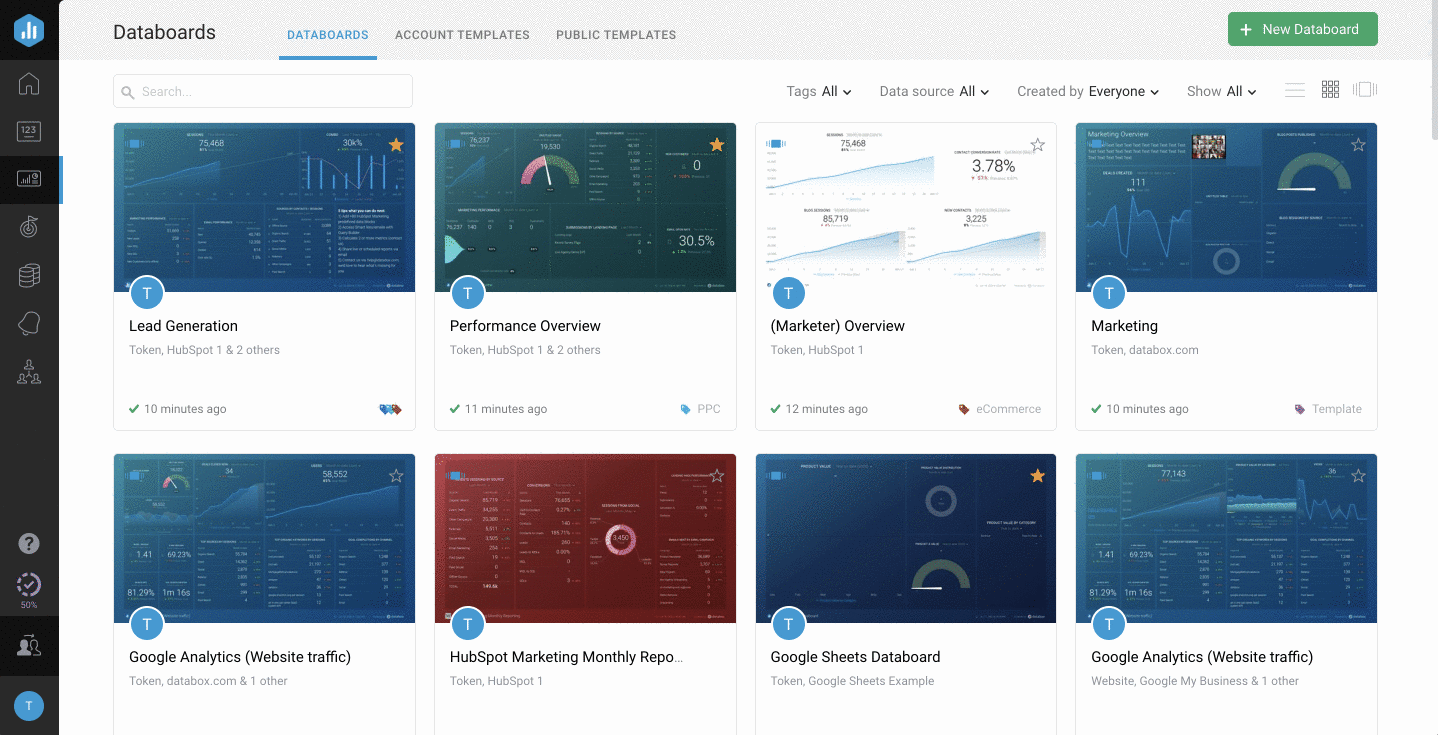Open the Data source All dropdown
The height and width of the screenshot is (735, 1438).
[934, 91]
